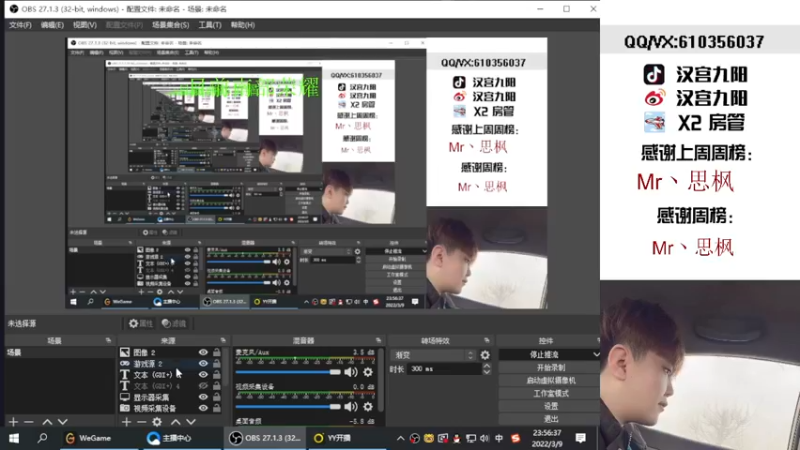
Task: Expand the 停止推流 dropdown arrow
Action: point(596,354)
